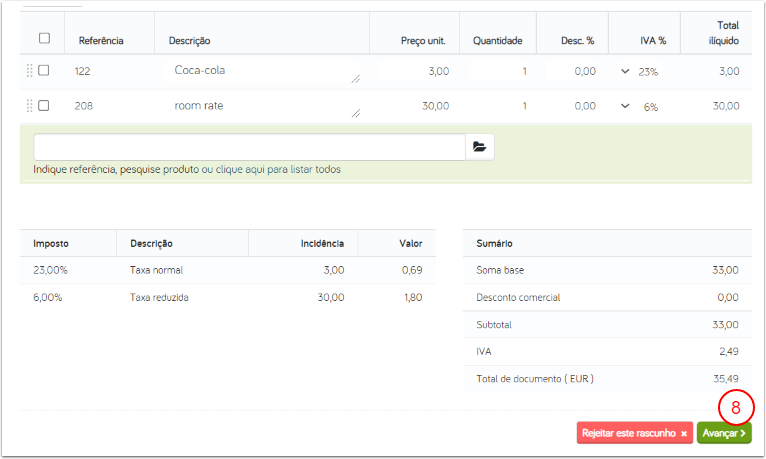Click the drag handle for row 208
Image resolution: width=766 pixels, height=459 pixels.
point(30,105)
